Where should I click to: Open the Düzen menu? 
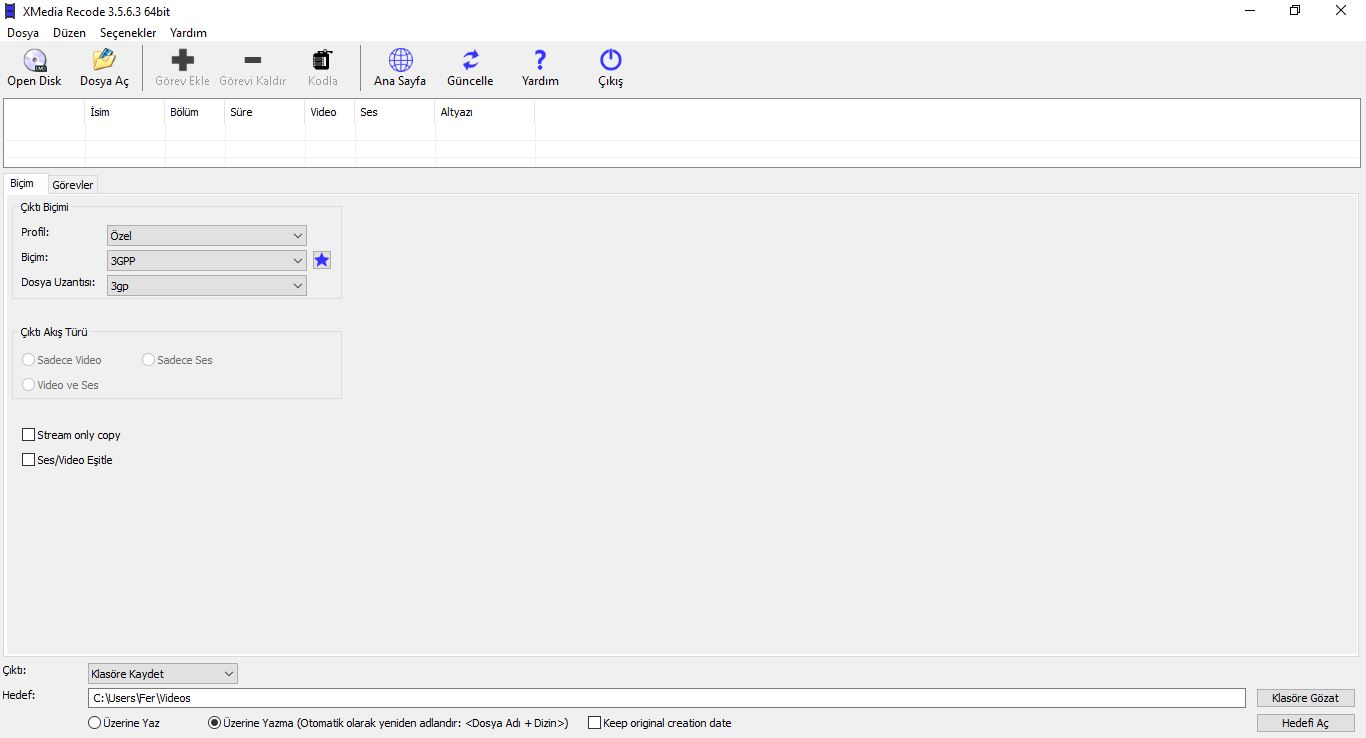point(70,33)
